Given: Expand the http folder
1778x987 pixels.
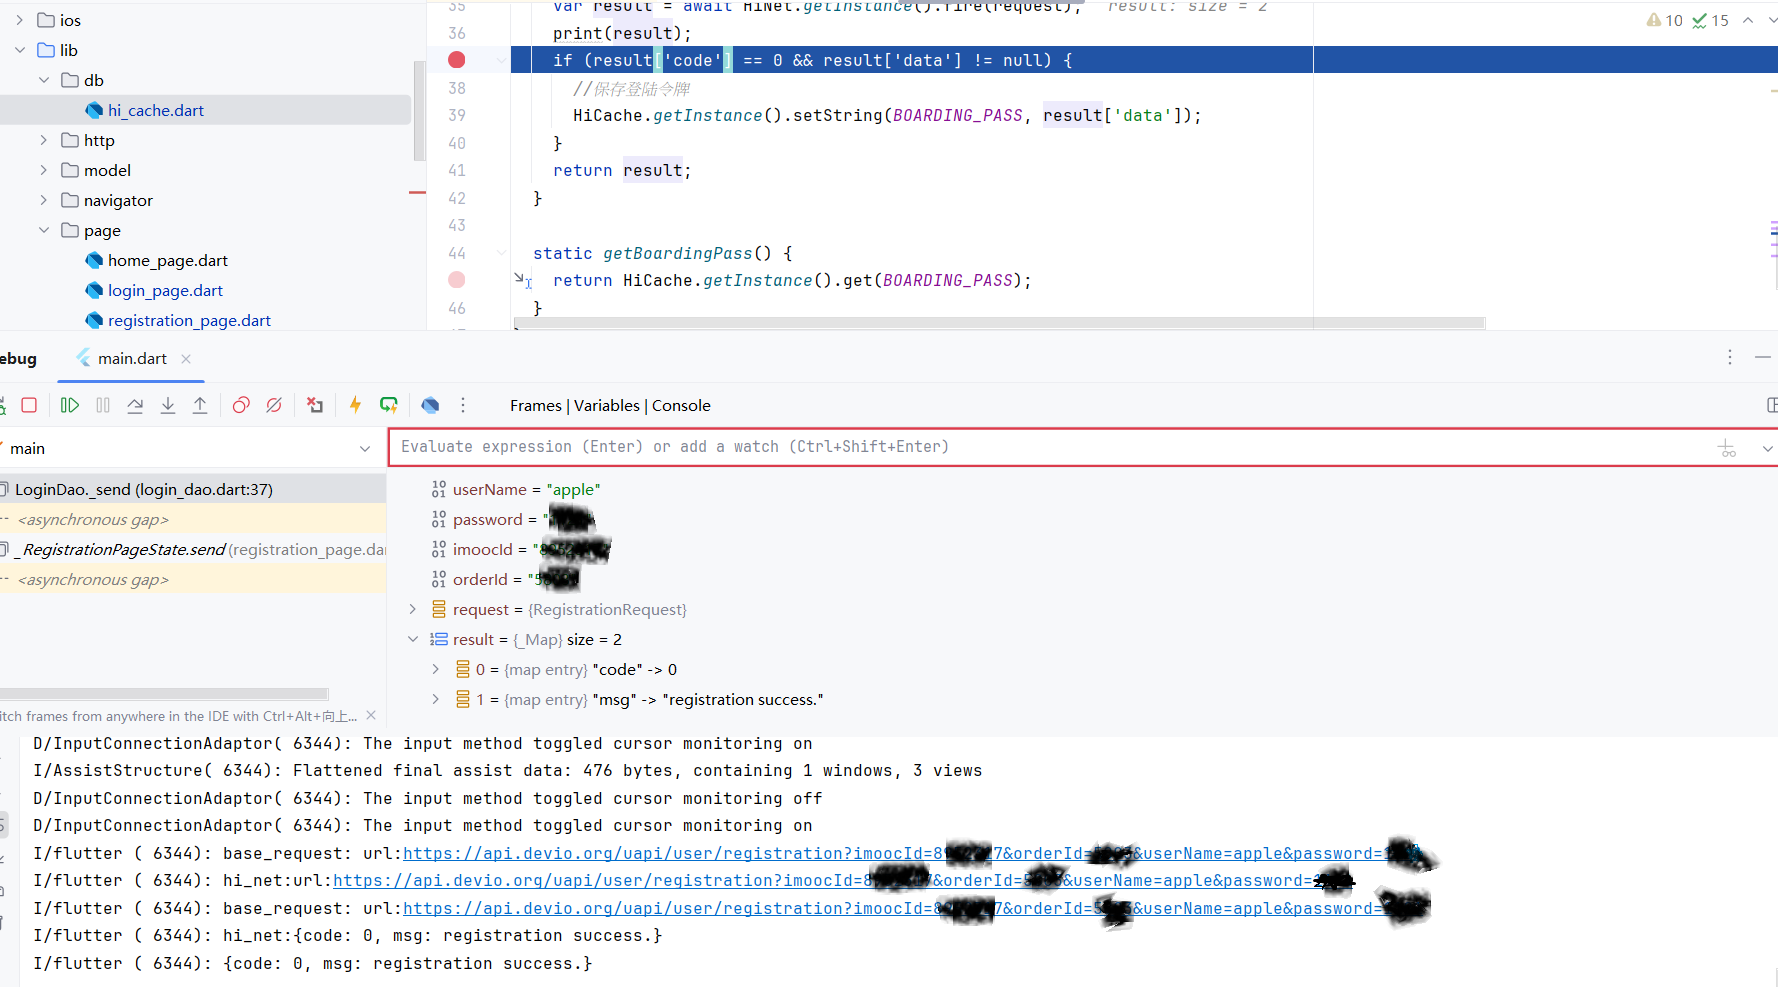Looking at the screenshot, I should tap(44, 140).
